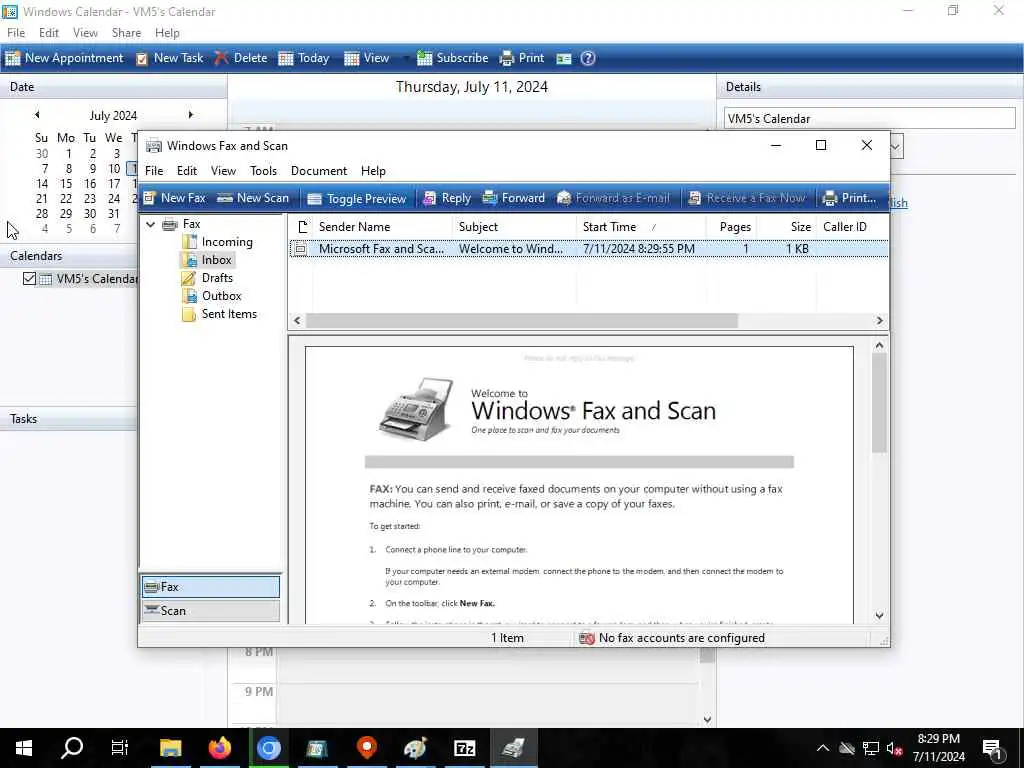Click right arrow of message list scrollbar
Viewport: 1024px width, 768px height.
[879, 321]
